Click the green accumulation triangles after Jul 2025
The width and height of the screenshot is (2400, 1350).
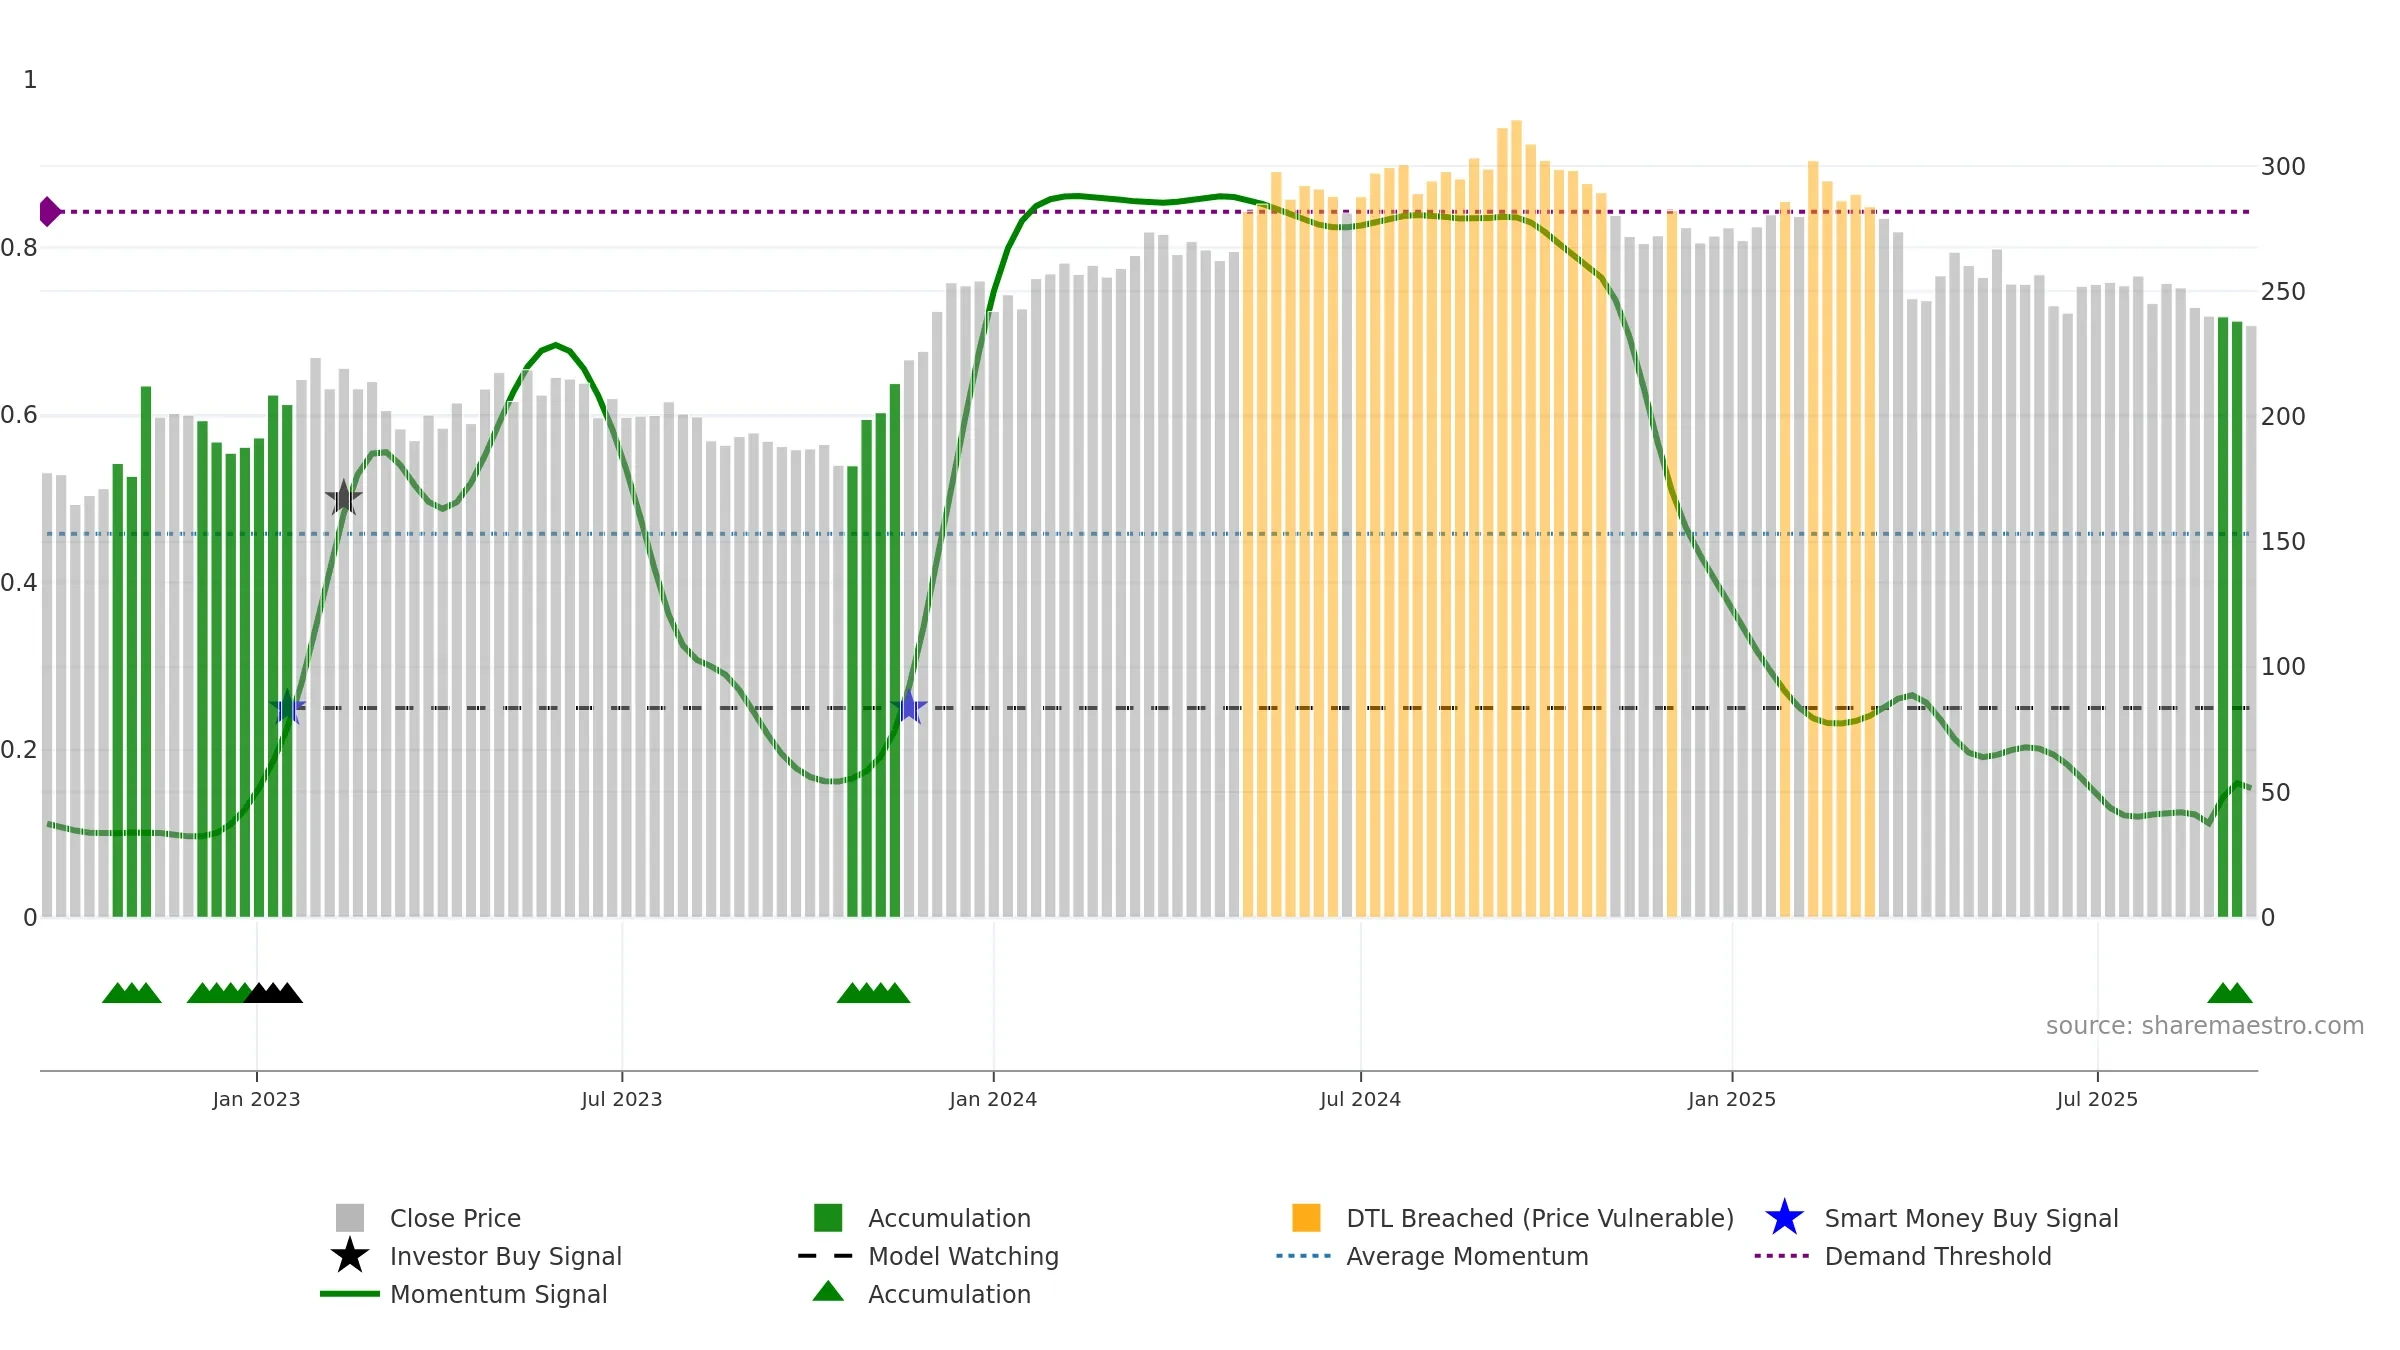pyautogui.click(x=2230, y=993)
